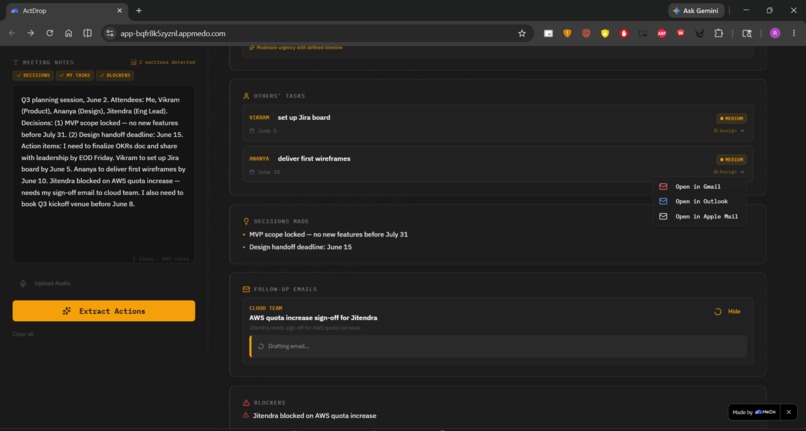Click the Clear all link
Image resolution: width=806 pixels, height=431 pixels.
(23, 334)
